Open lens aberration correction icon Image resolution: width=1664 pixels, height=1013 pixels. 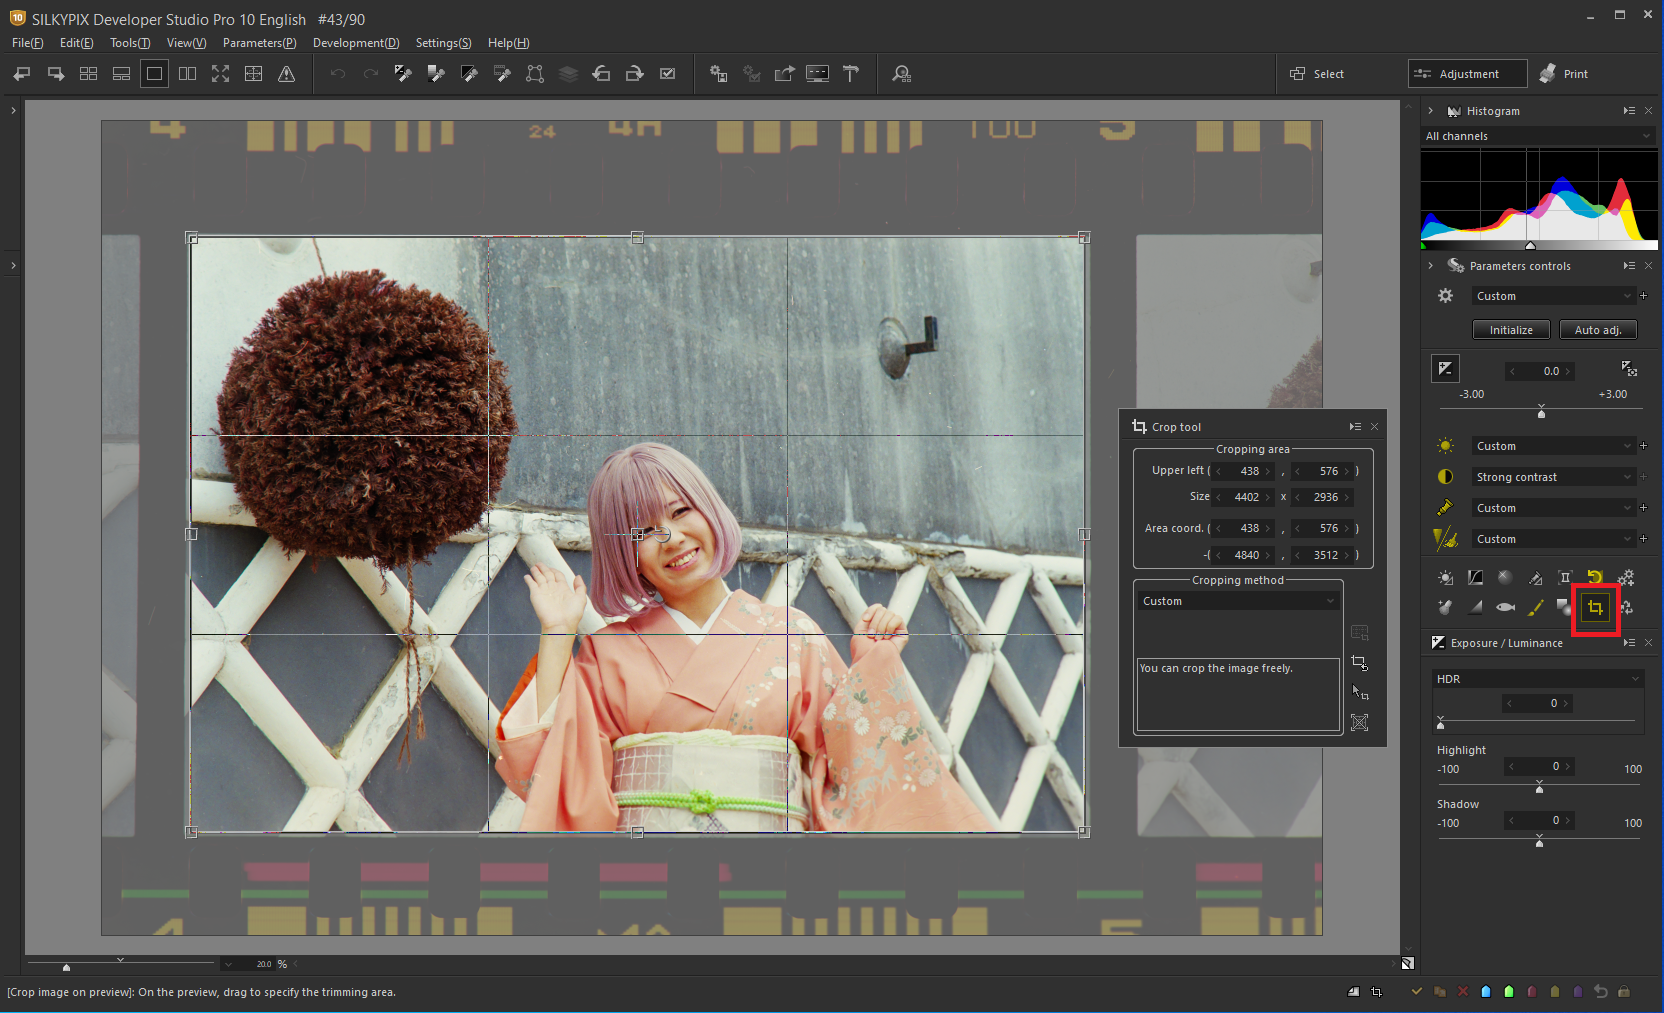[x=1565, y=577]
